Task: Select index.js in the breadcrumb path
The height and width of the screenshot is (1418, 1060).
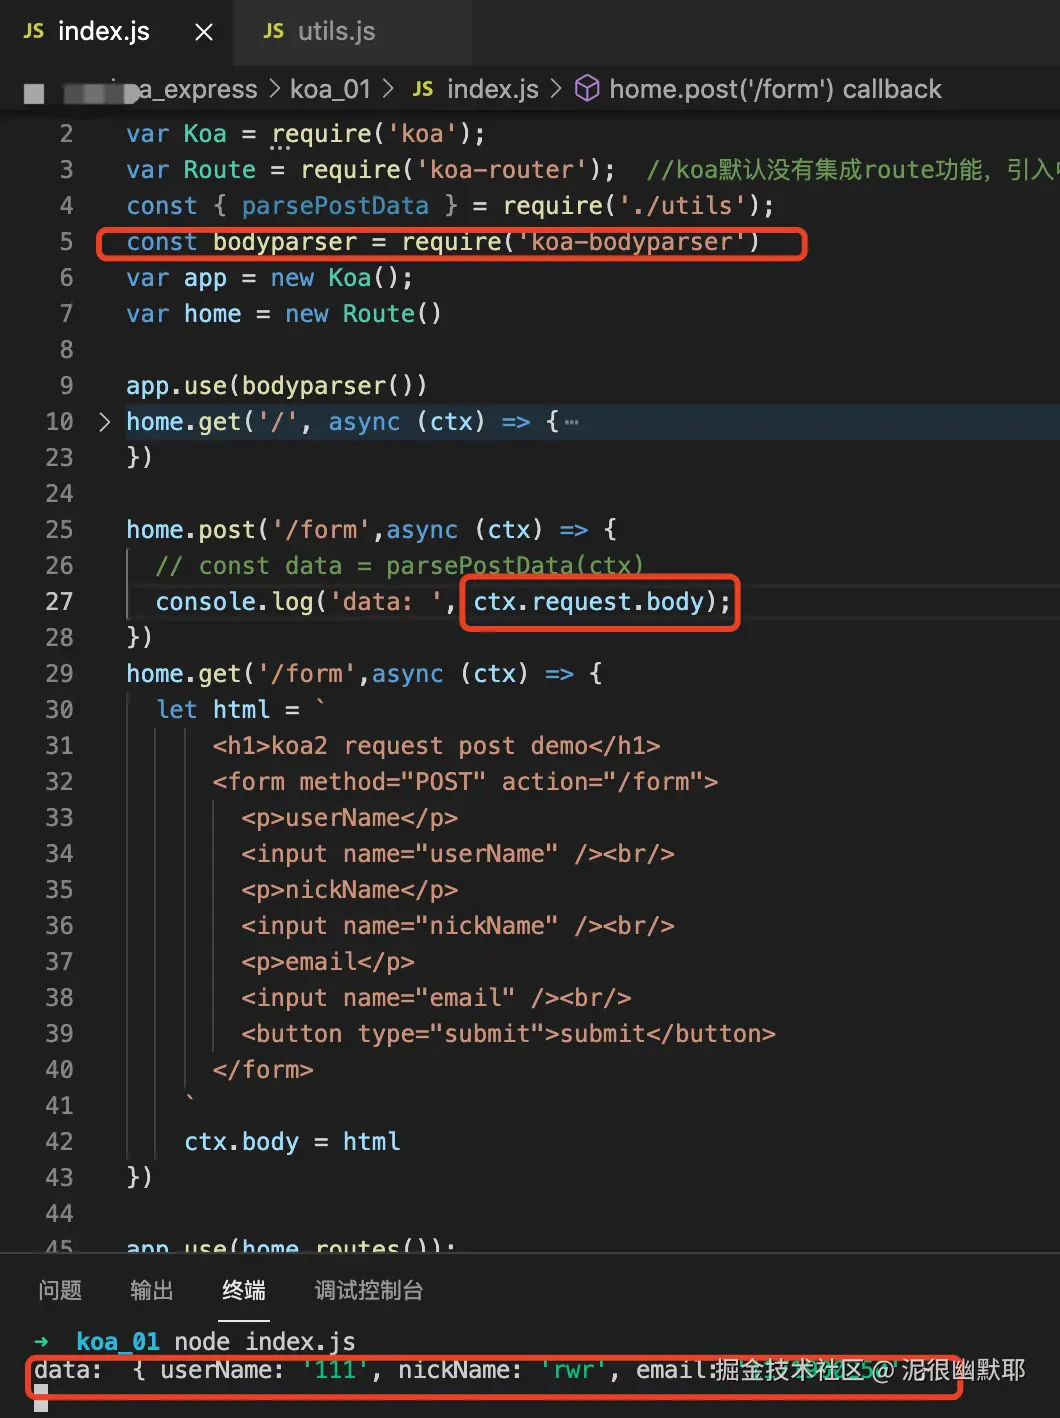Action: (x=492, y=89)
